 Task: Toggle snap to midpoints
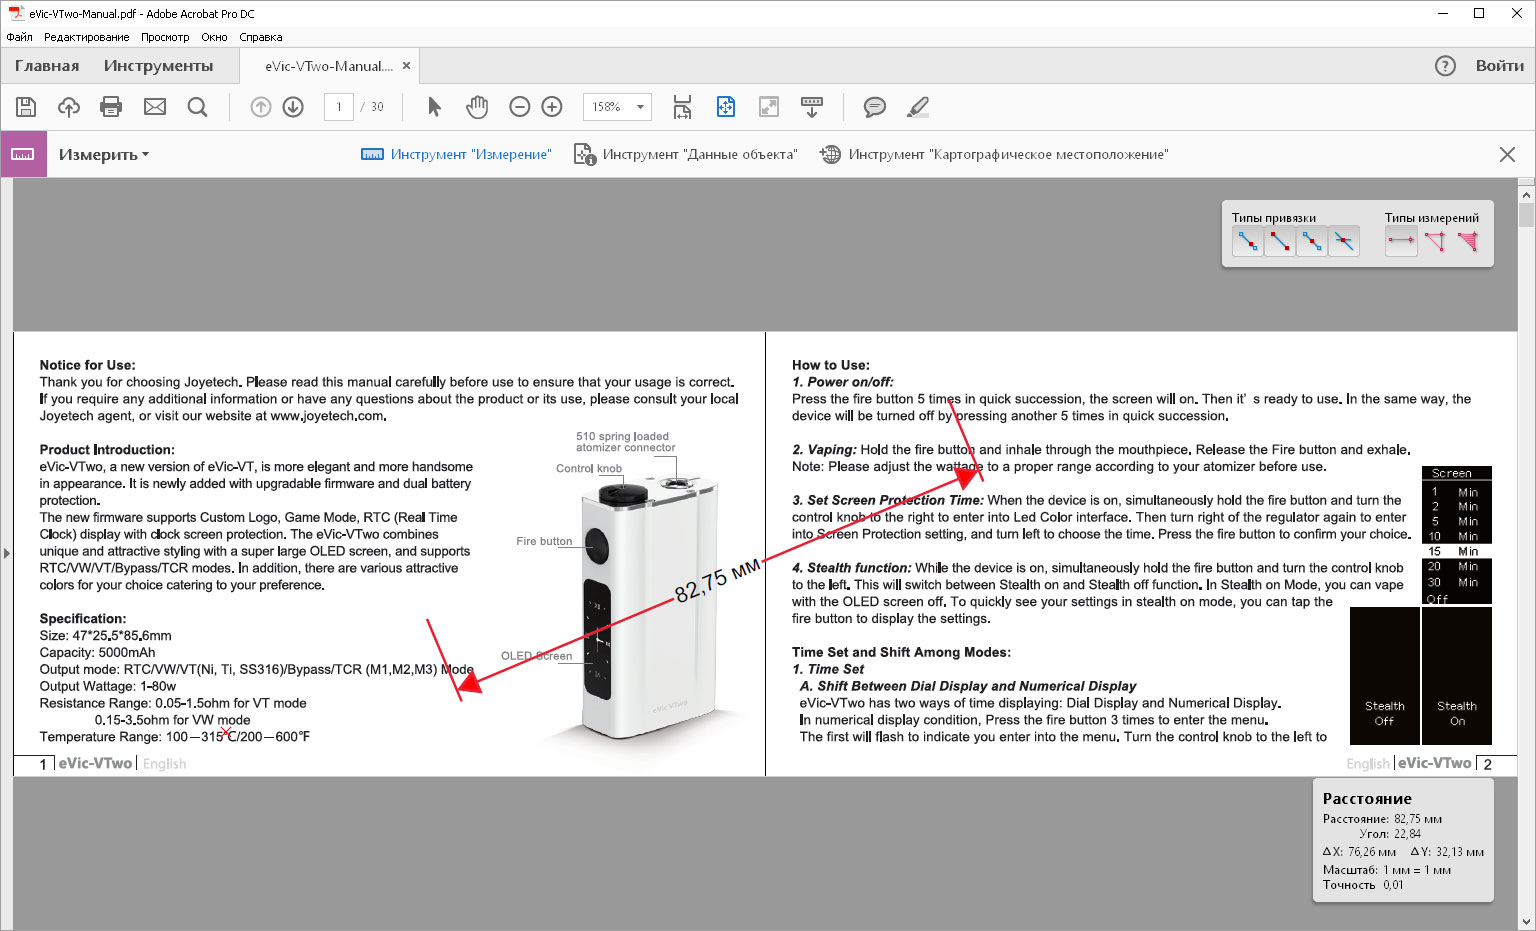1312,241
